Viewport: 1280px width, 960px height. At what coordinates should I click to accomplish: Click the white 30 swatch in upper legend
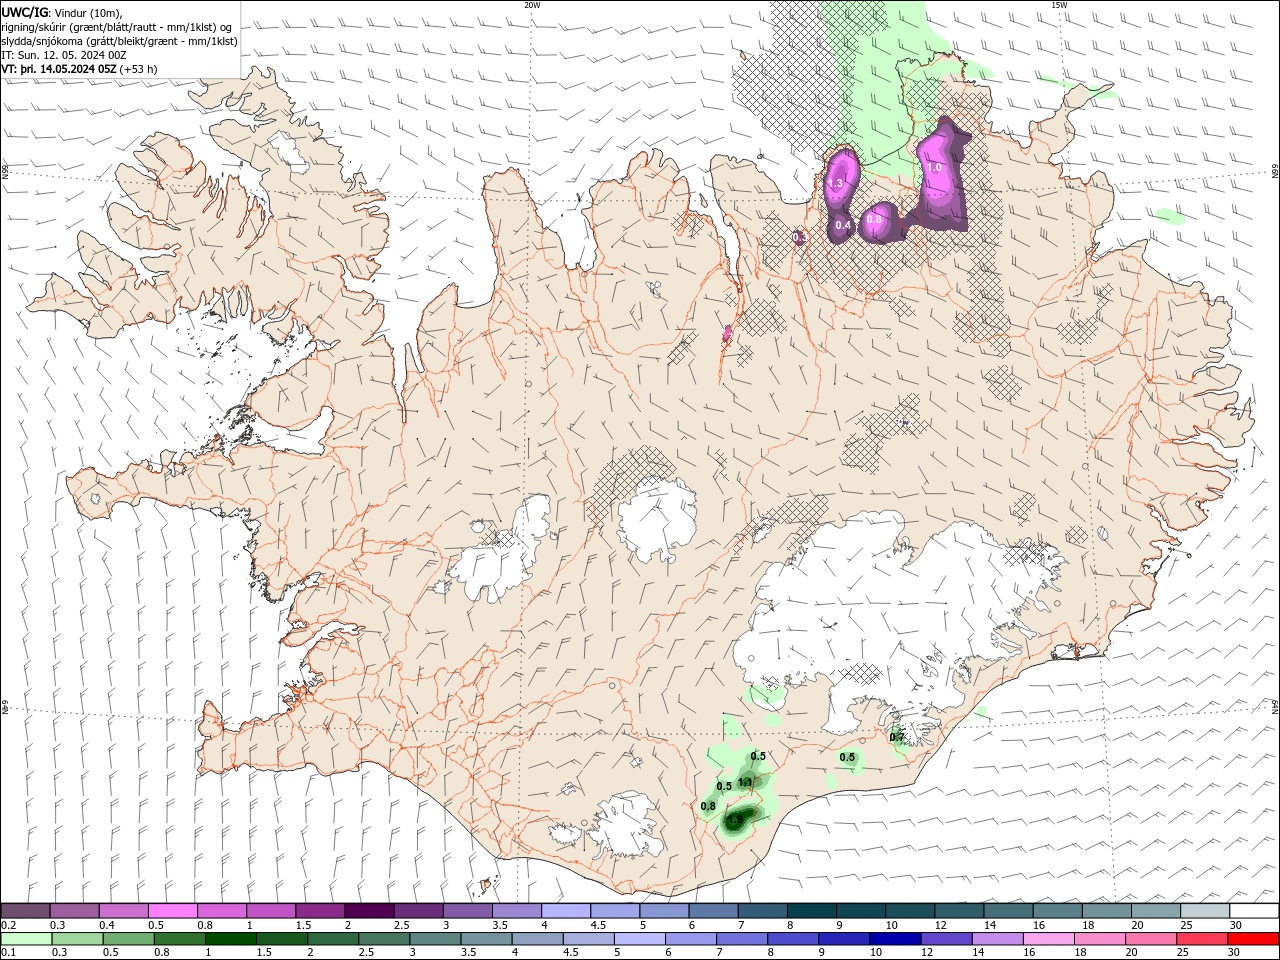click(1254, 911)
